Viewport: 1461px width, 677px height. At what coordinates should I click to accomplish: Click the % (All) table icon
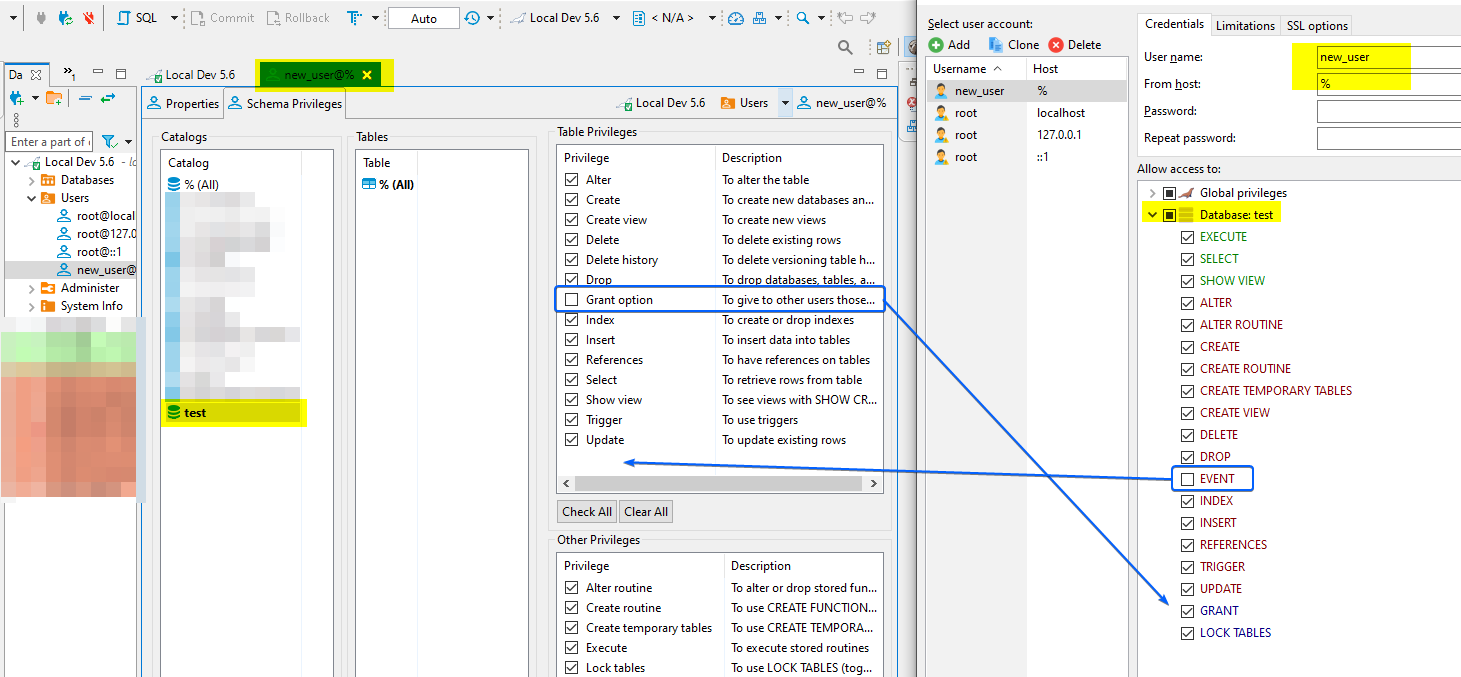pos(369,185)
